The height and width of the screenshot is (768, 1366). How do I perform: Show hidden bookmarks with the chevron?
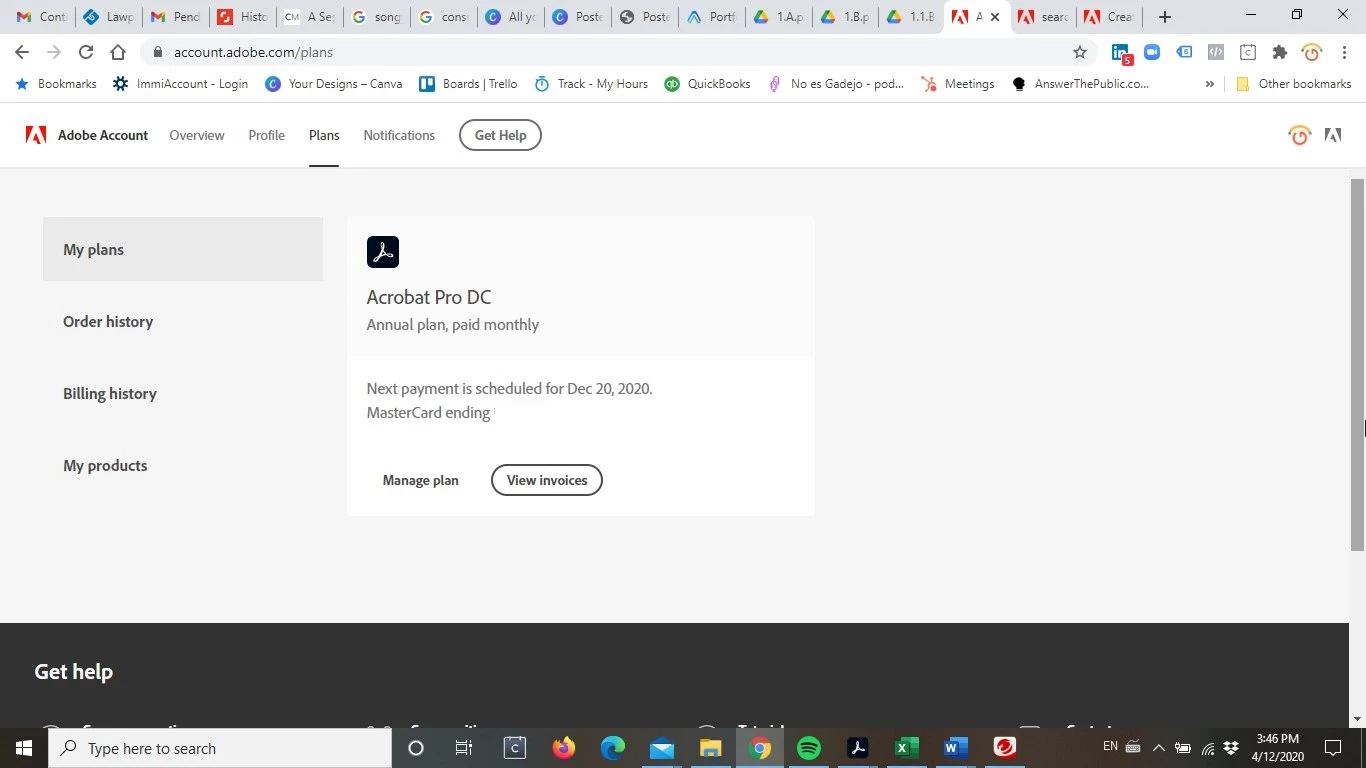[1209, 84]
